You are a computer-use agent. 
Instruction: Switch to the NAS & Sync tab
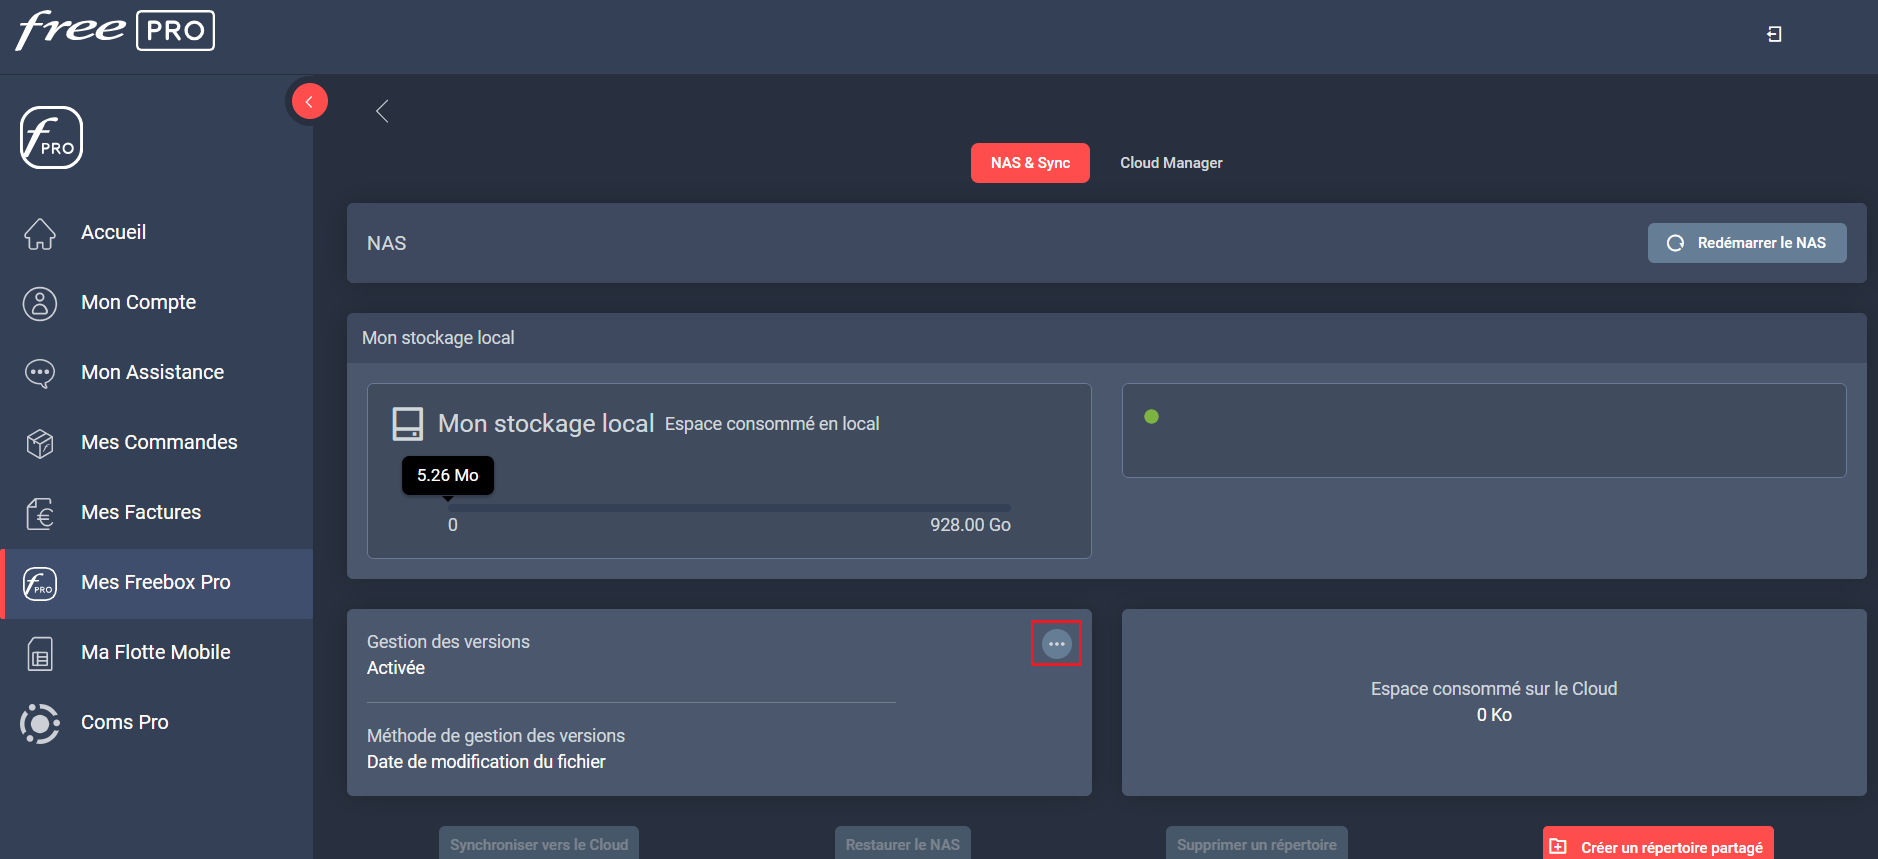[1030, 163]
